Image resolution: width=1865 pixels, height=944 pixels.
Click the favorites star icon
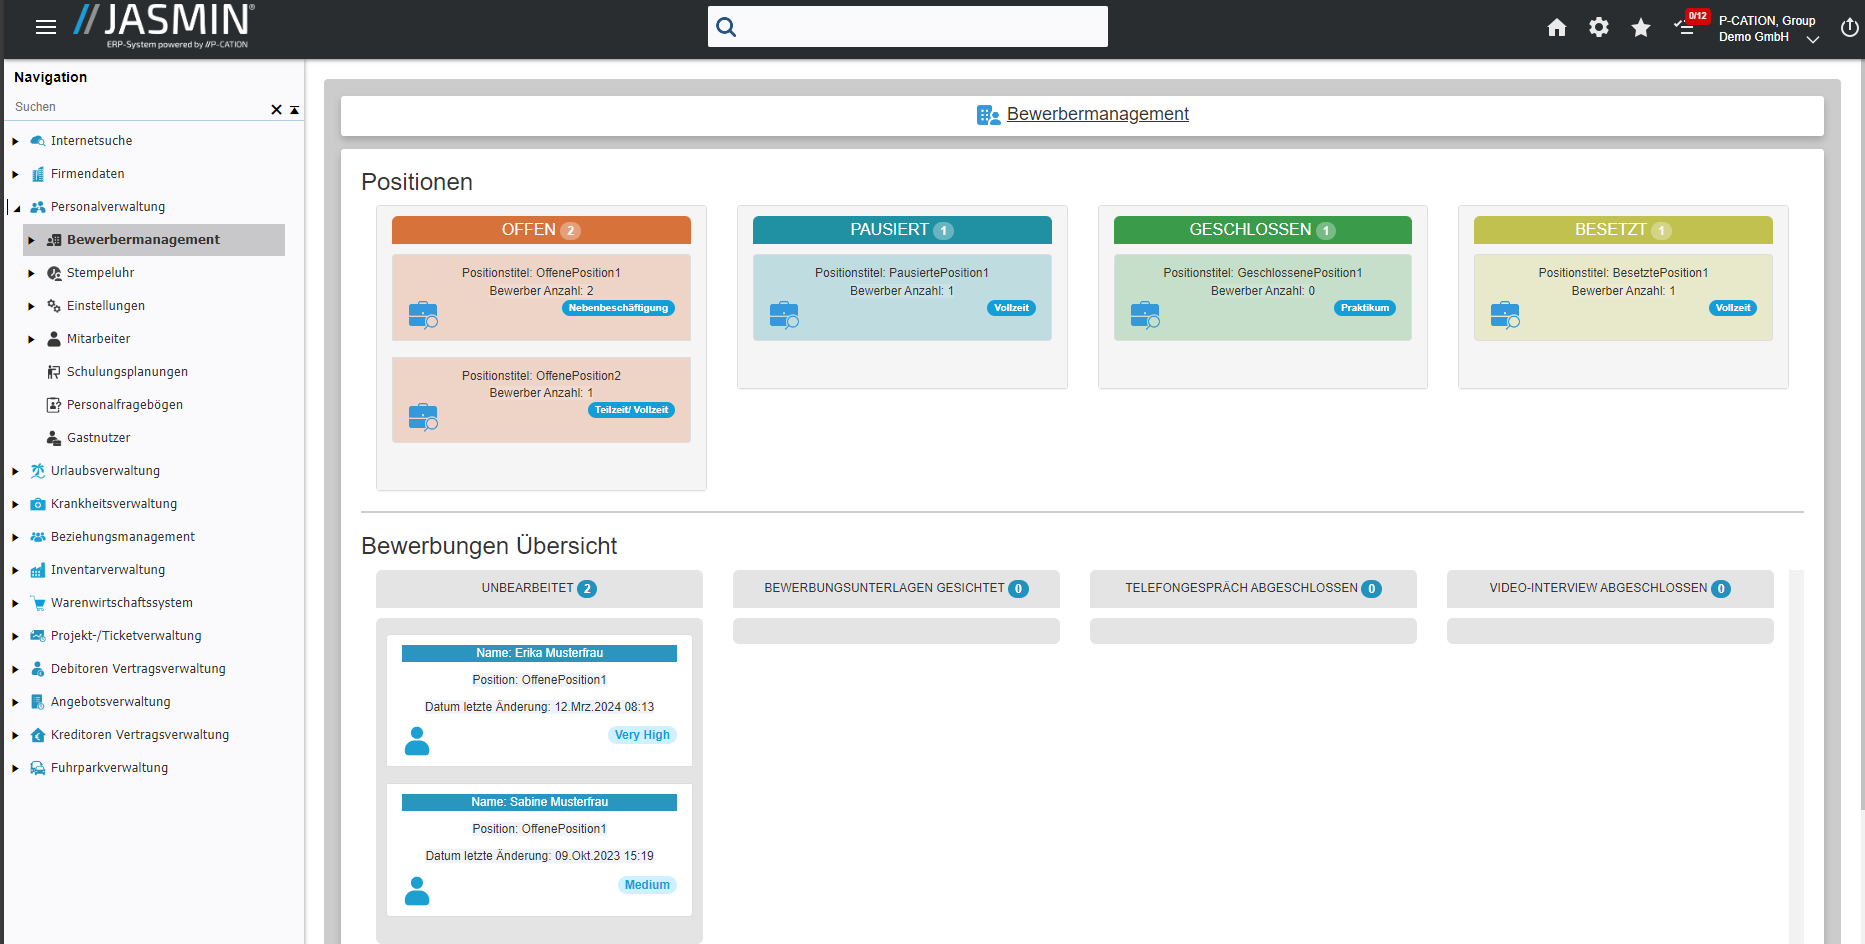coord(1640,28)
